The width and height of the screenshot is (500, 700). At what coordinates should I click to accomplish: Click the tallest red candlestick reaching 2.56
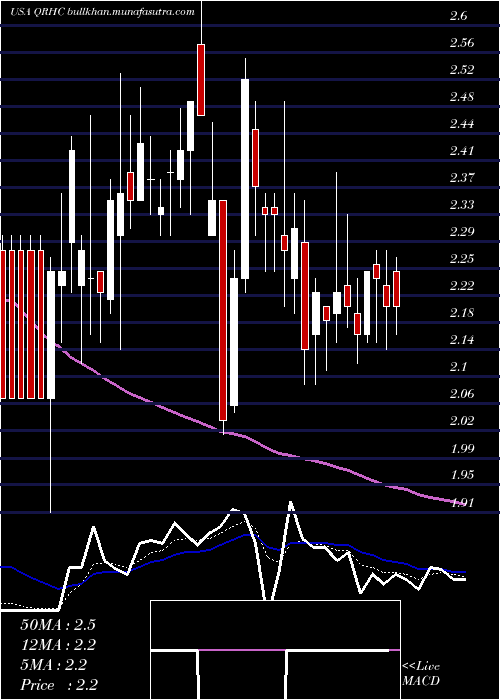coord(201,80)
